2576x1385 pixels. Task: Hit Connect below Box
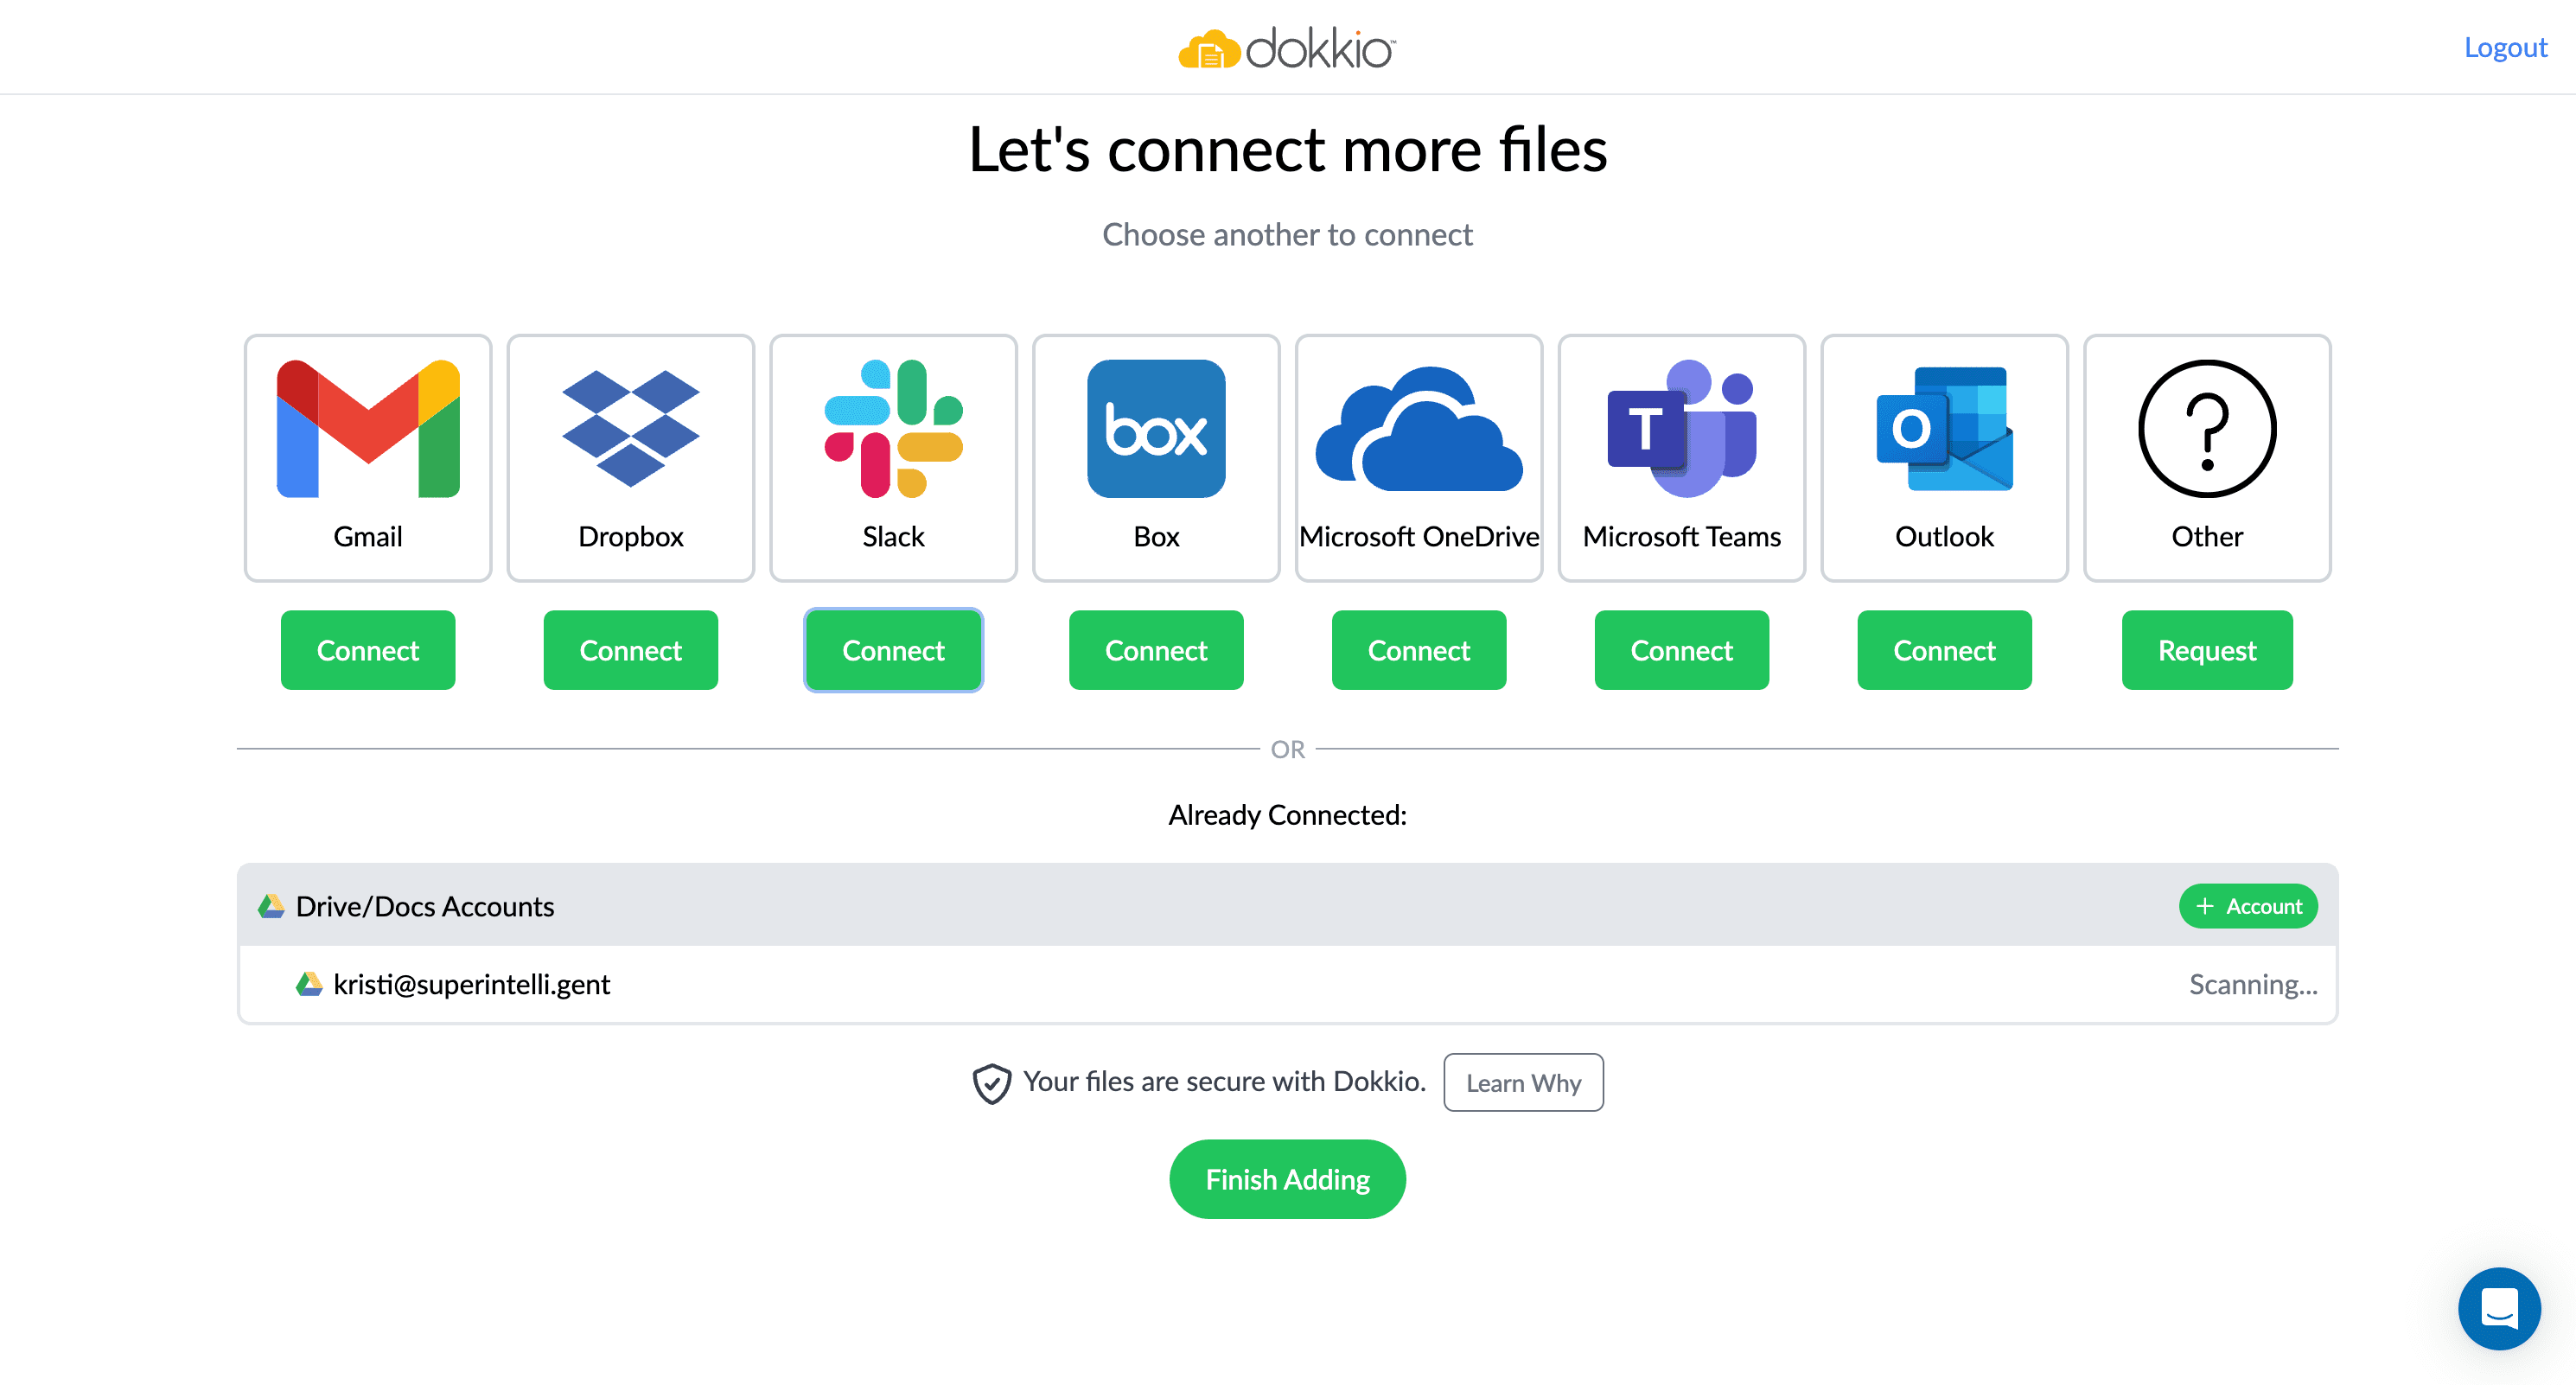[x=1156, y=650]
